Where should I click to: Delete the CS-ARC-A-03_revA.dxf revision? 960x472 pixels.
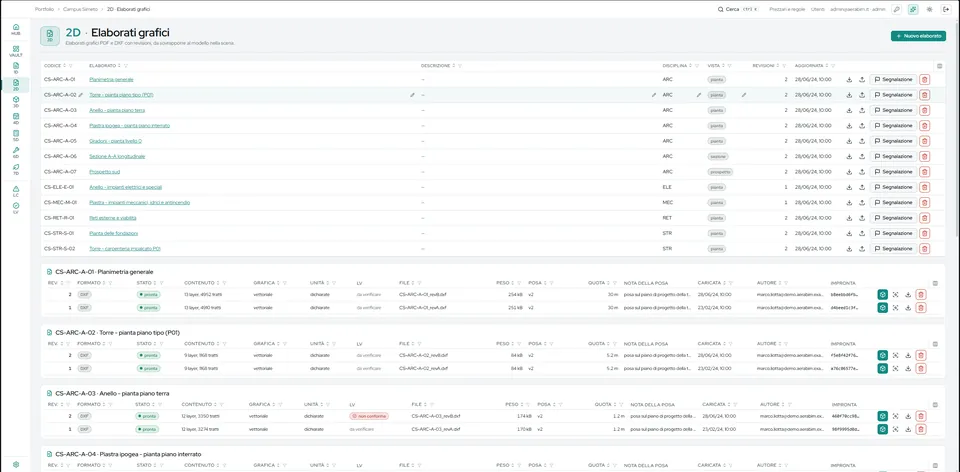[x=921, y=429]
